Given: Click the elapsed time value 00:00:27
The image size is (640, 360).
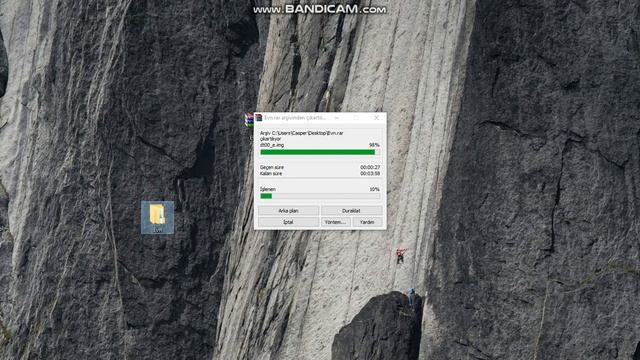Looking at the screenshot, I should (x=370, y=167).
